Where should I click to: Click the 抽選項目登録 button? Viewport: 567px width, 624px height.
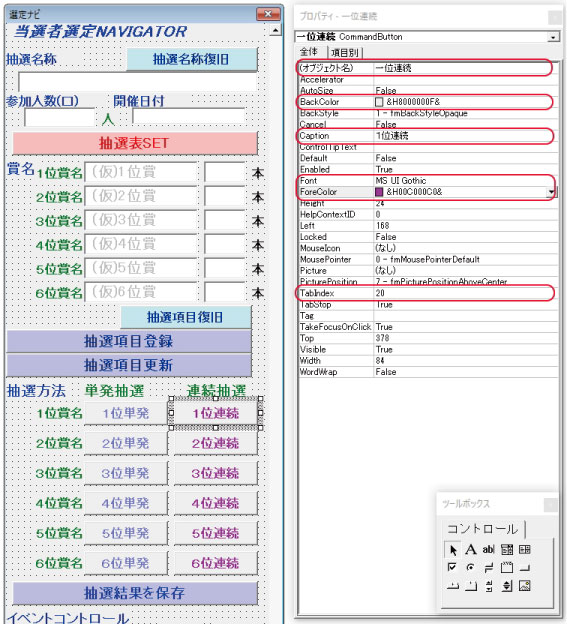pos(129,341)
